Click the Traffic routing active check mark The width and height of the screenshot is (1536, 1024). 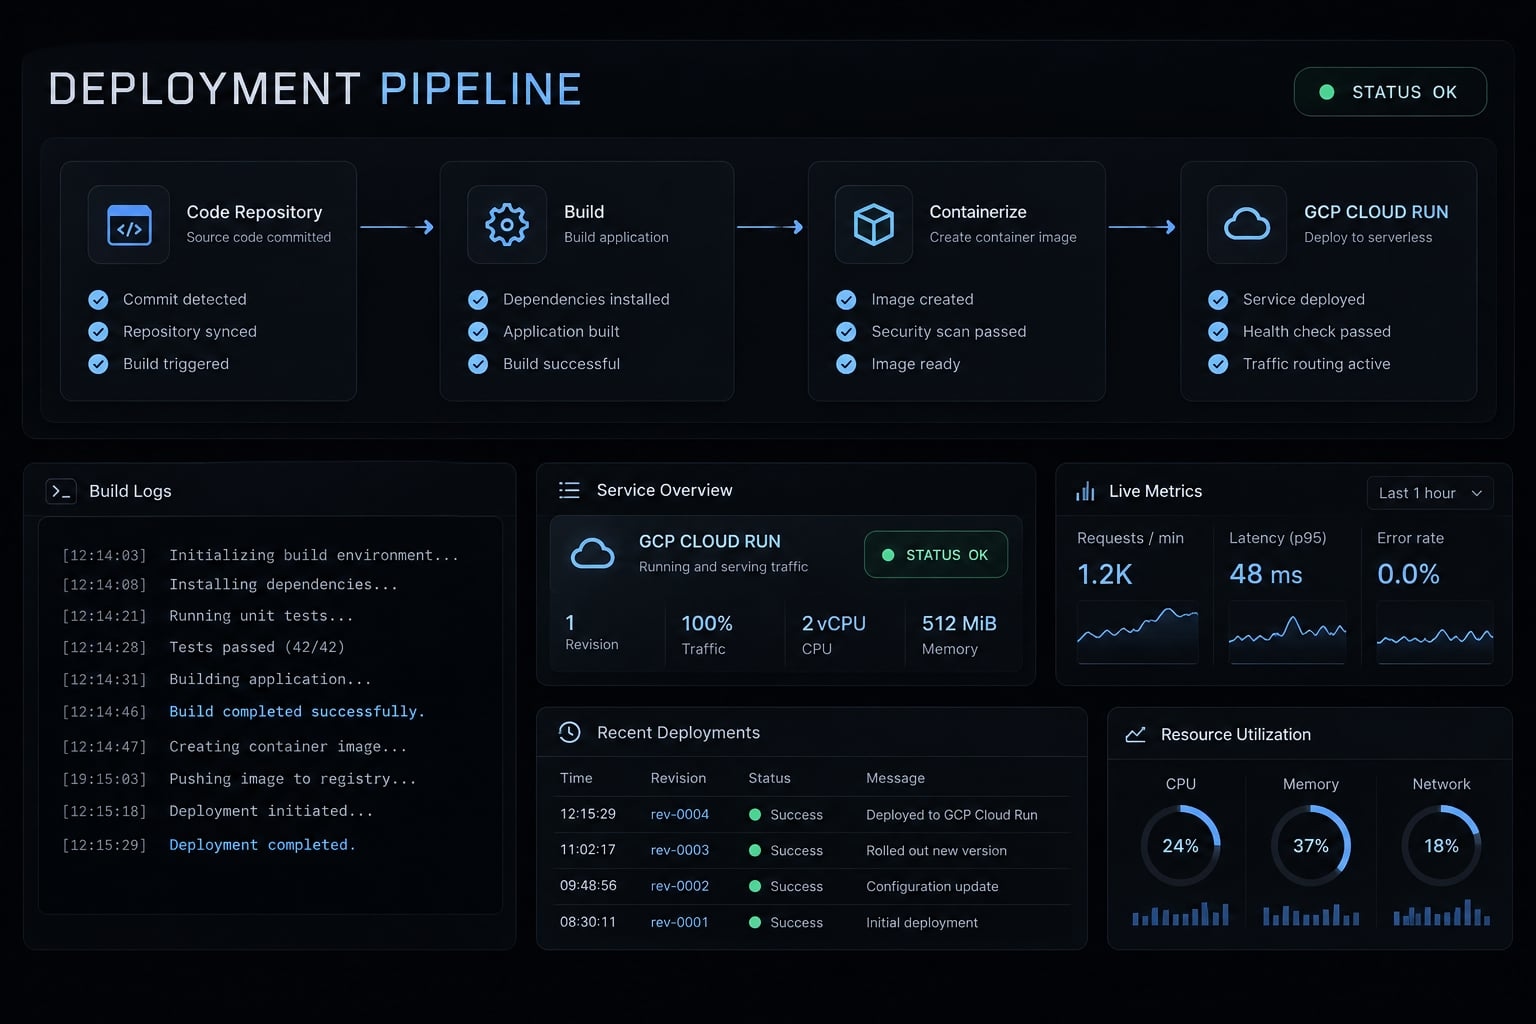coord(1218,364)
